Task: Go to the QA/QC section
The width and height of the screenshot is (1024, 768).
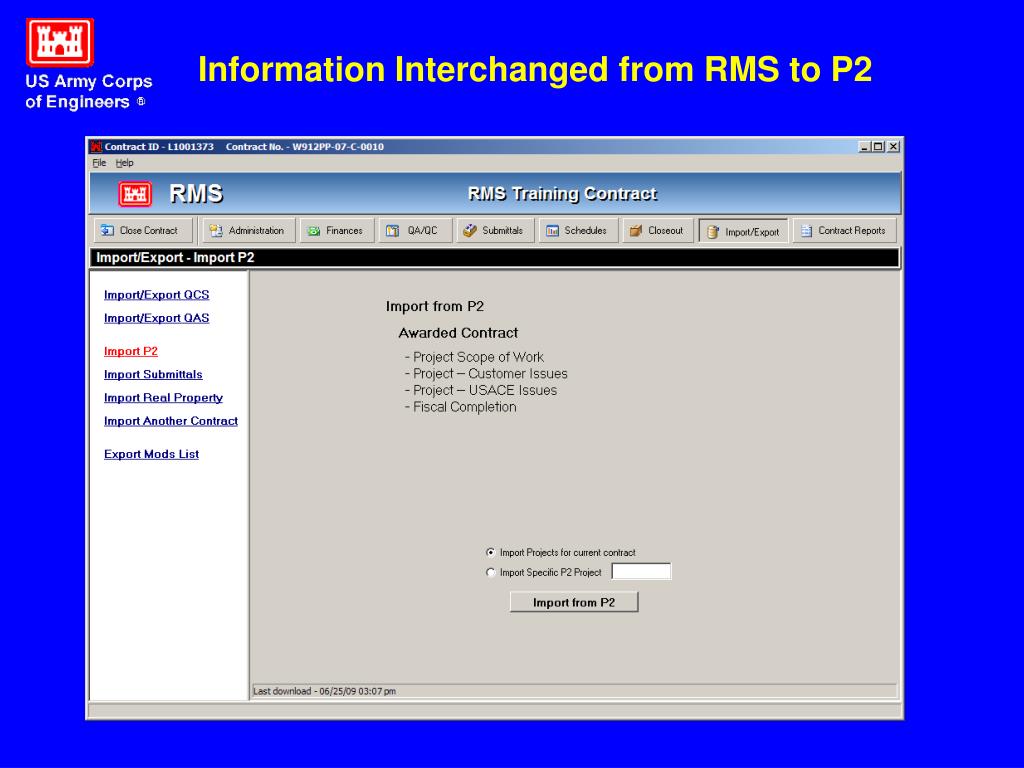Action: [x=415, y=231]
